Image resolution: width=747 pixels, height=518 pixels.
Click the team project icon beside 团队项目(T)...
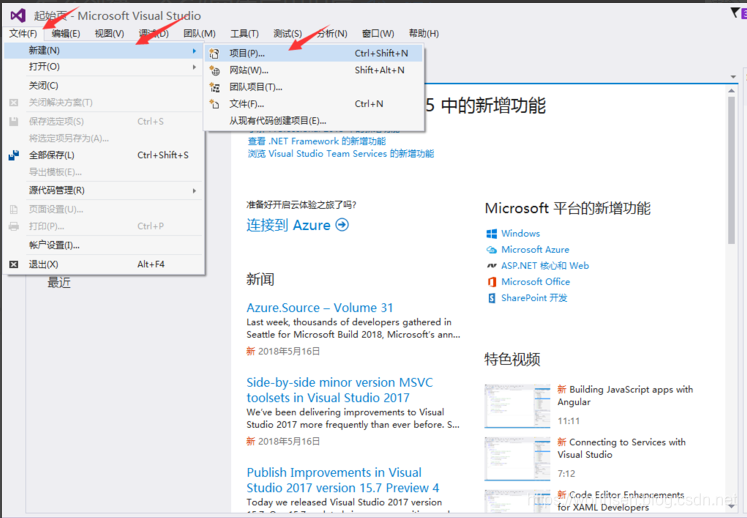(x=214, y=87)
